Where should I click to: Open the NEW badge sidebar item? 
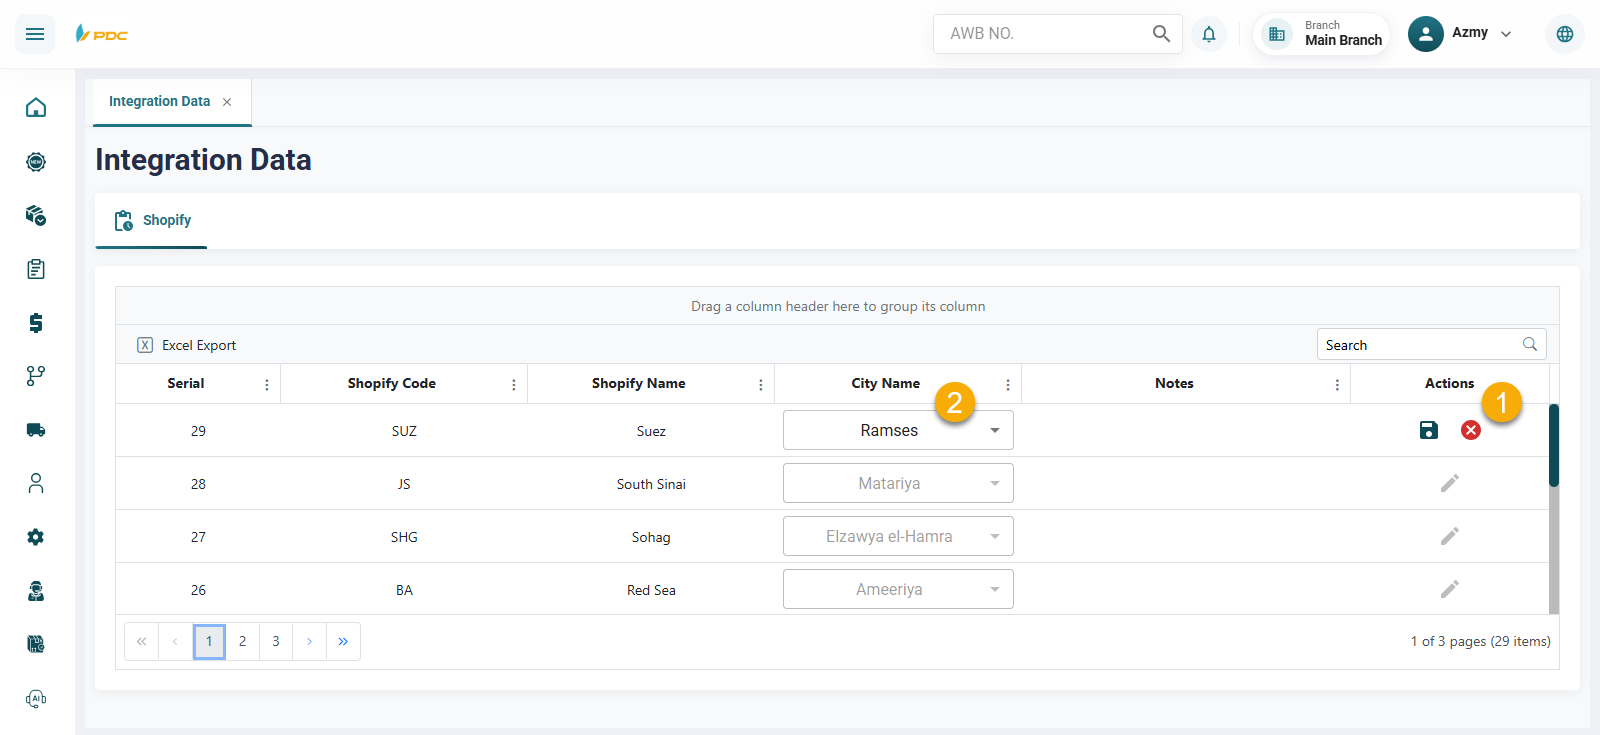pyautogui.click(x=36, y=161)
